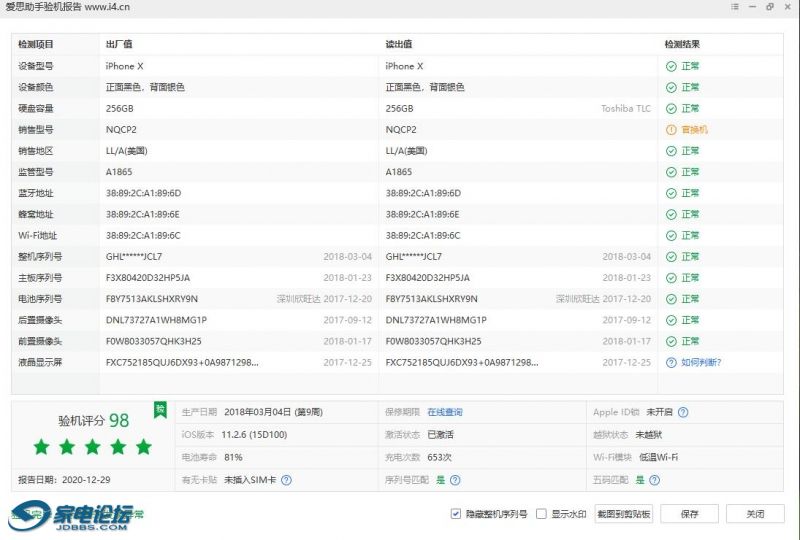Click the green check icon for 主板序列号 row

pyautogui.click(x=671, y=278)
